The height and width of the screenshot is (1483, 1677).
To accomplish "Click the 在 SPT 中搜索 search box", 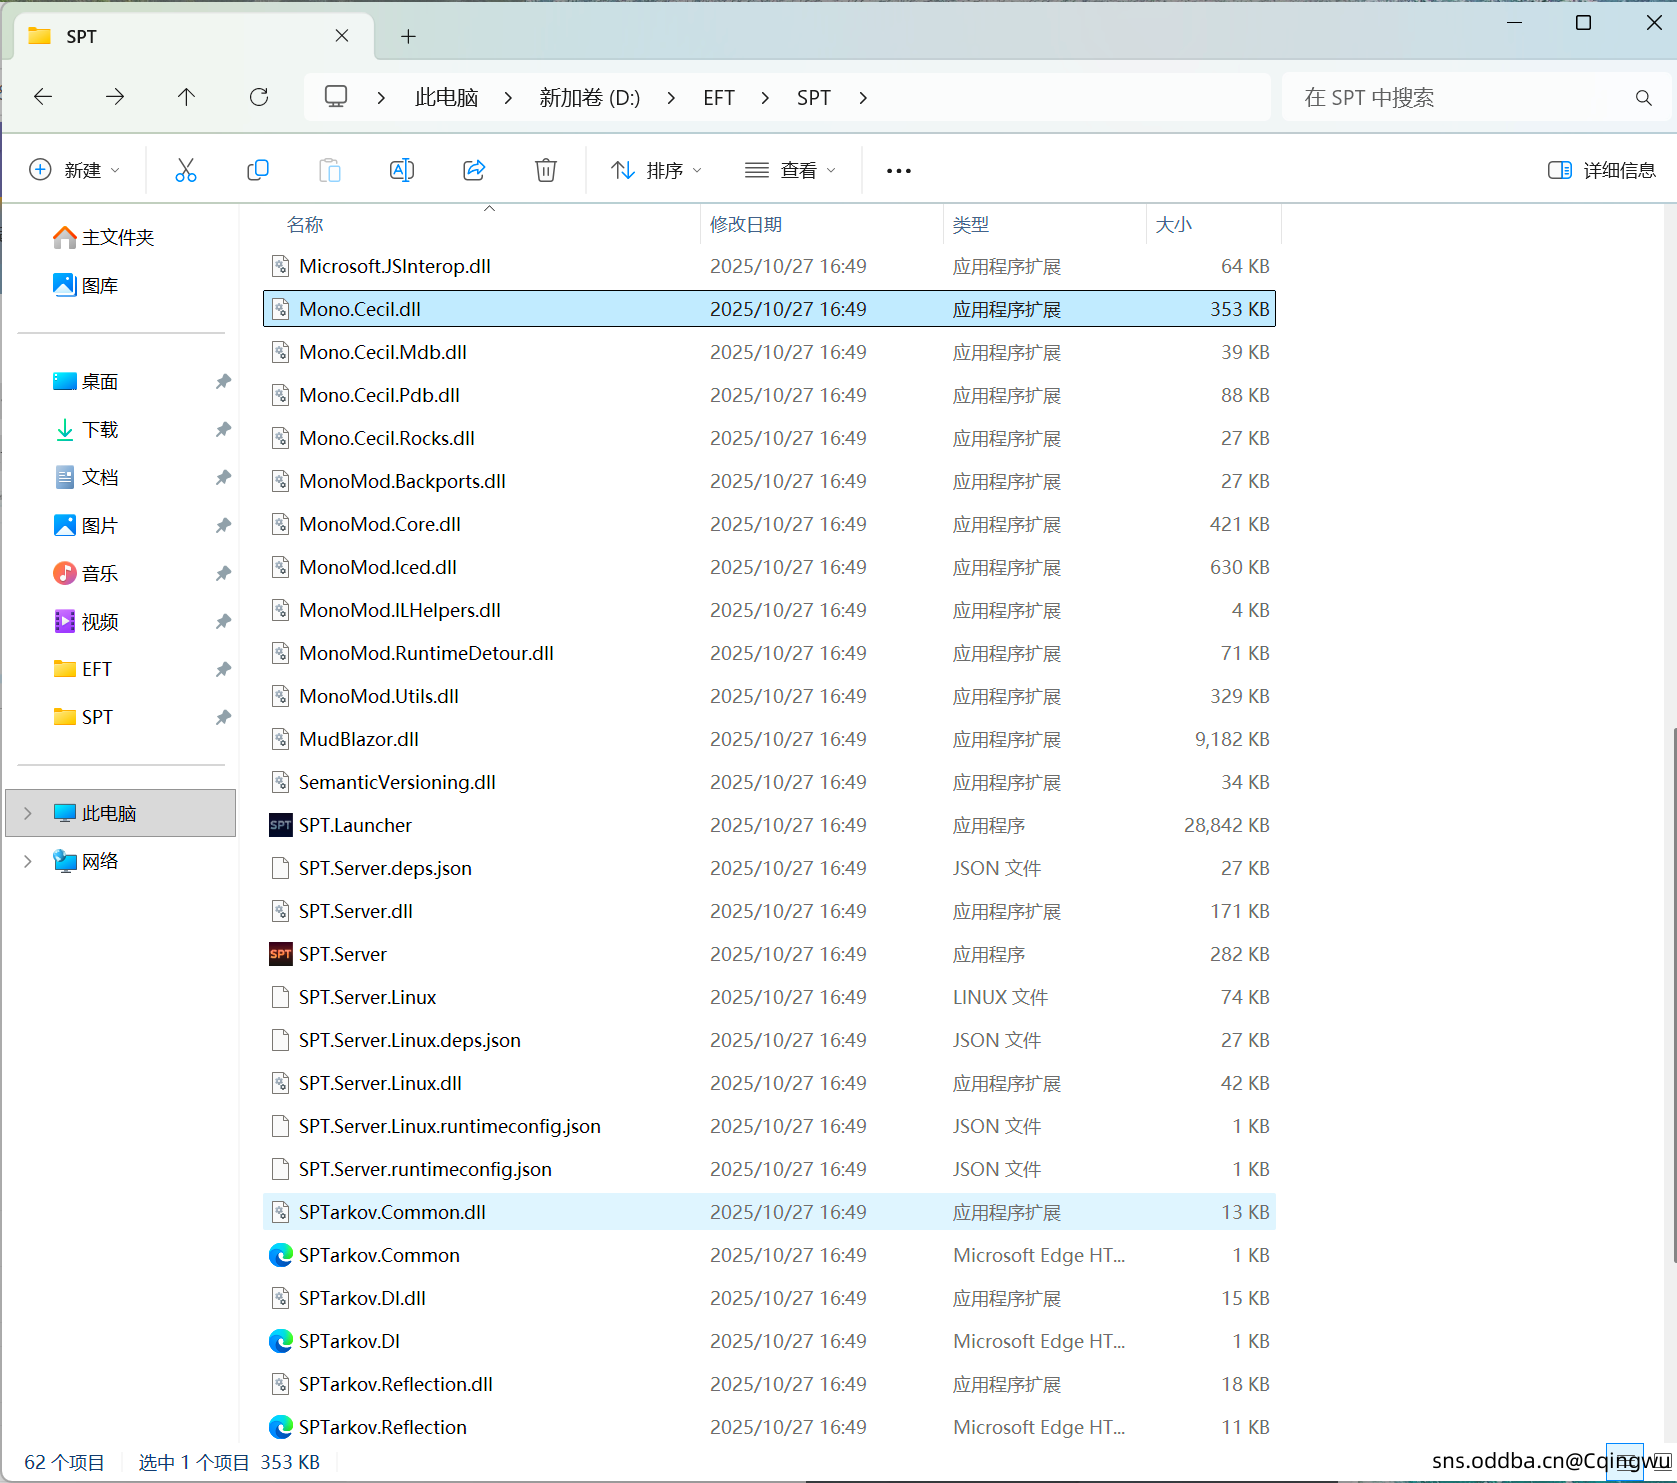I will (x=1460, y=97).
